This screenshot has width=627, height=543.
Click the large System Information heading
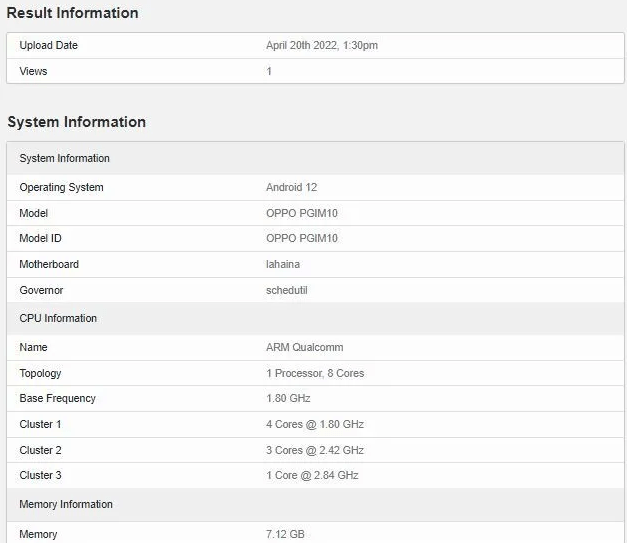[76, 122]
